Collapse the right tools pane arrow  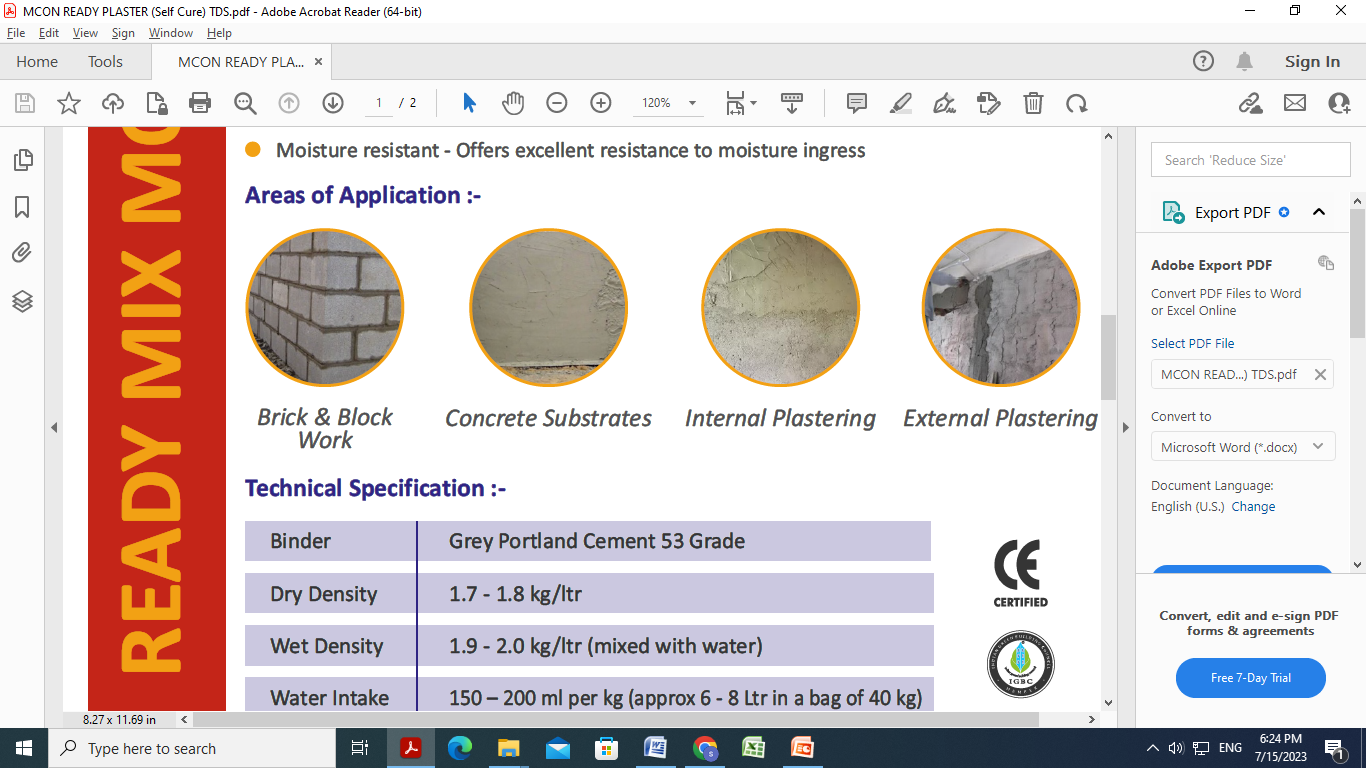tap(1125, 427)
